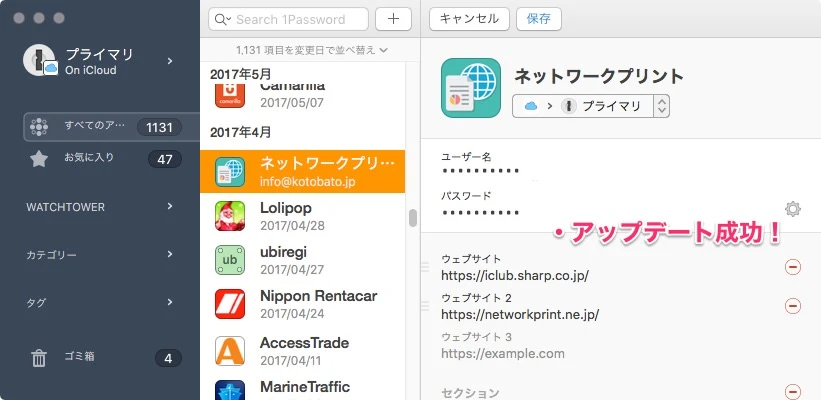This screenshot has height=400, width=821.
Task: Open the trash (ゴミ箱) icon
Action: pyautogui.click(x=39, y=358)
